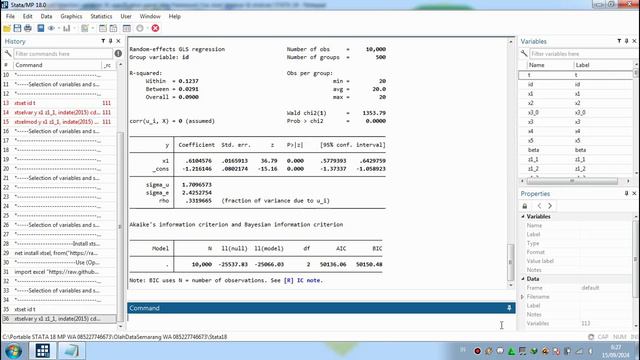Toggle the Properties lock icon
Screen dimensions: 640x360
[x=525, y=206]
